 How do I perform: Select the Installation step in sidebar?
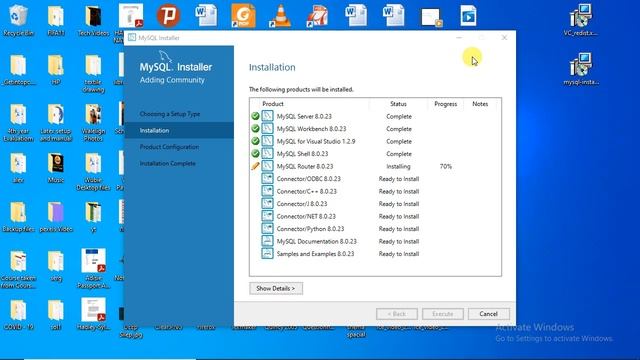(x=179, y=130)
